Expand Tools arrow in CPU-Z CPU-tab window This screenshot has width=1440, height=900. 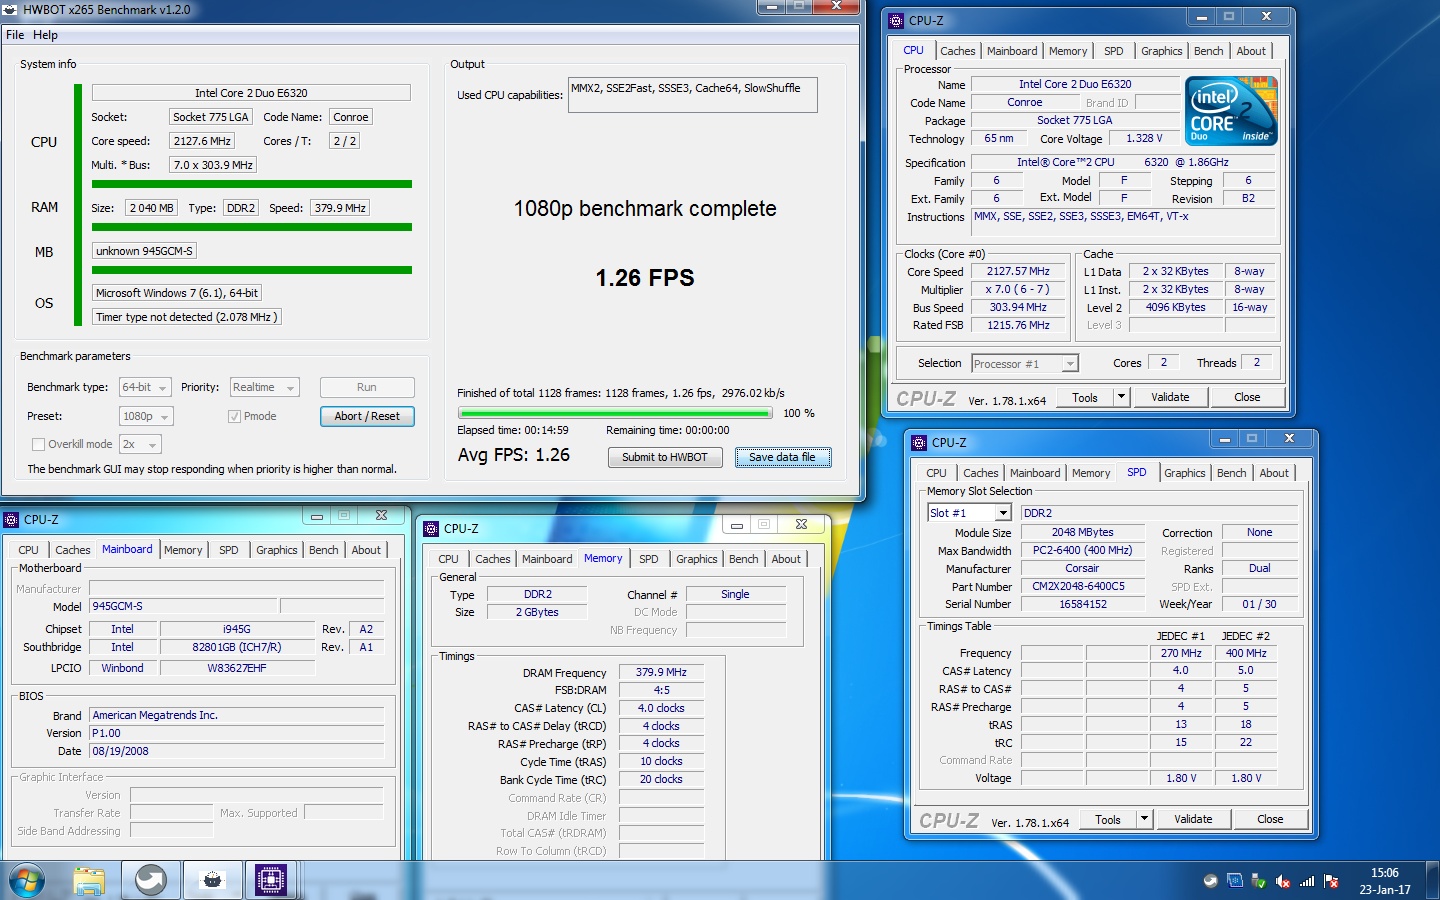[1121, 397]
